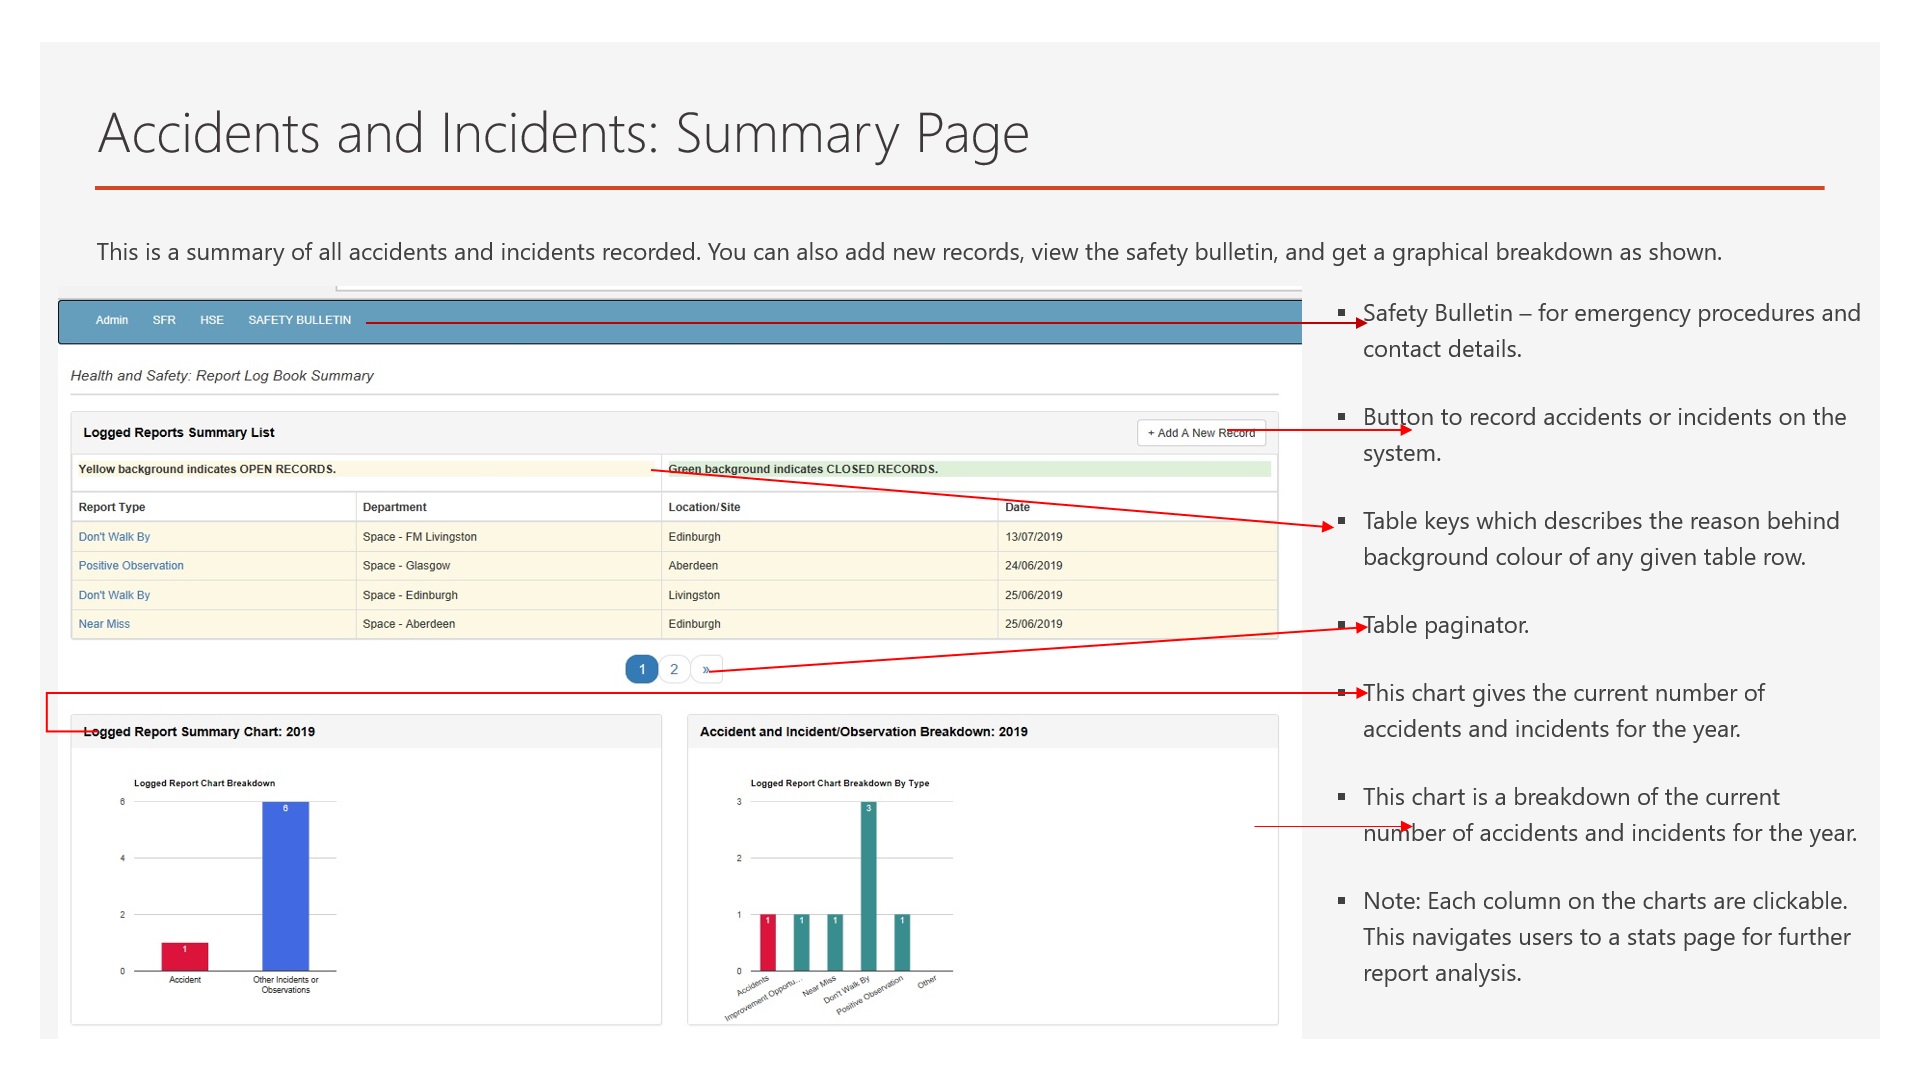Open the Near Miss report from Aberdeen
The height and width of the screenshot is (1080, 1920).
tap(104, 623)
